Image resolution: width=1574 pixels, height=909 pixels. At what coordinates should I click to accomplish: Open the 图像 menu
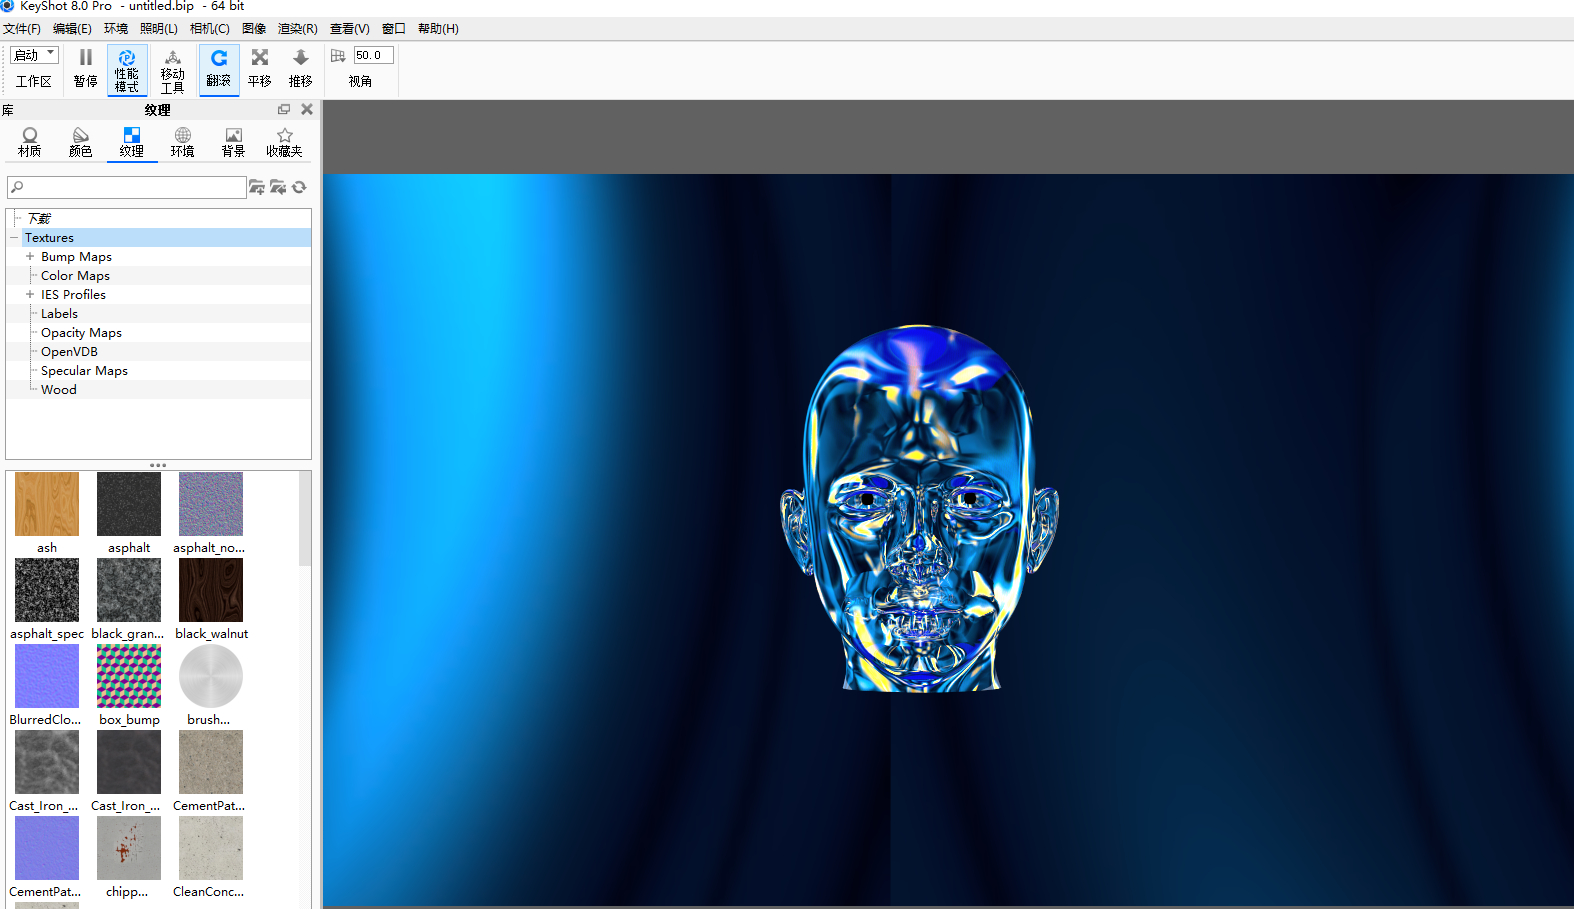[x=254, y=29]
